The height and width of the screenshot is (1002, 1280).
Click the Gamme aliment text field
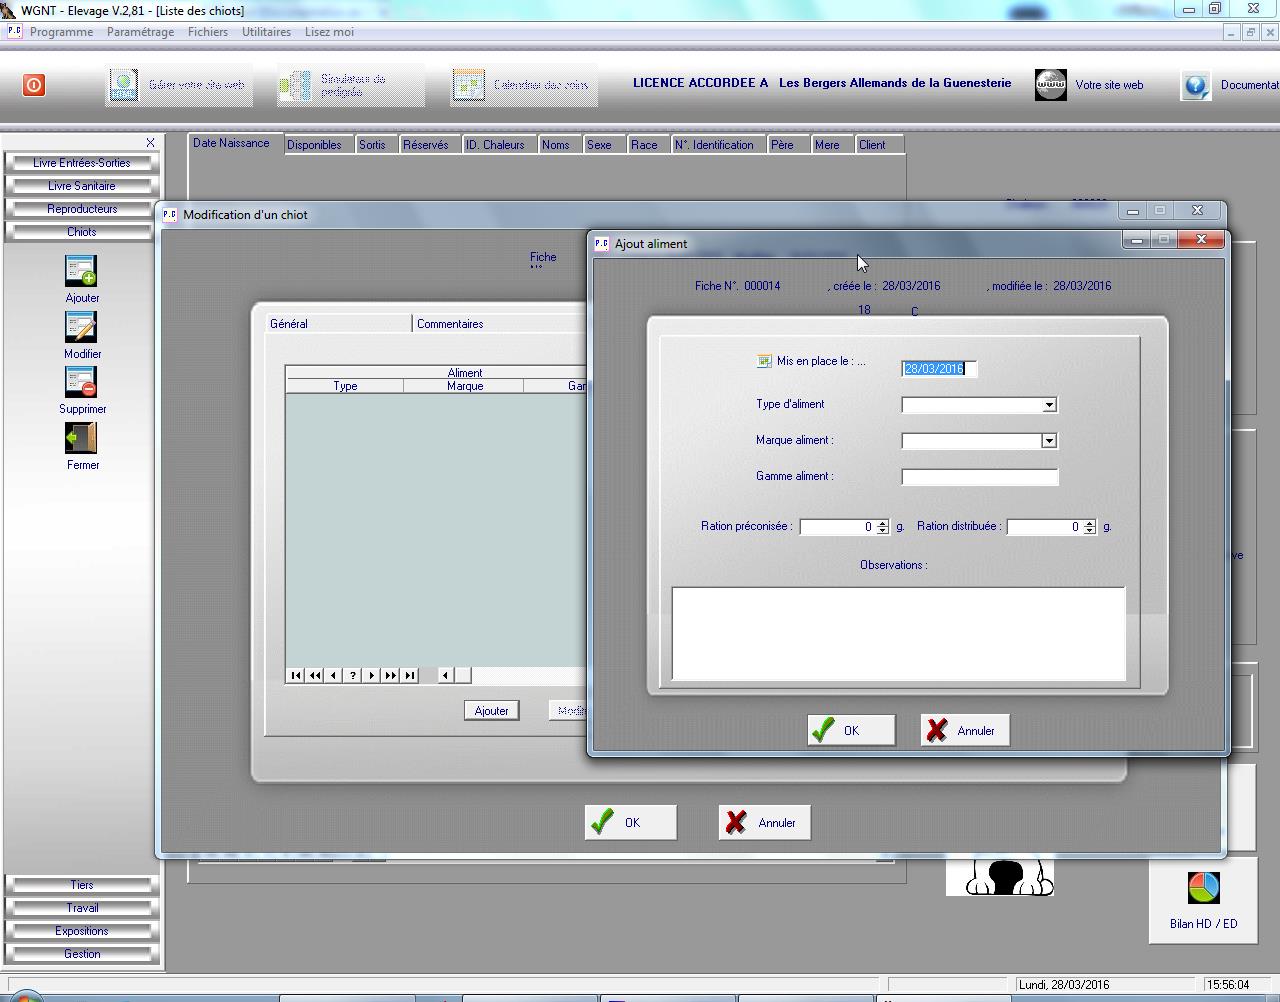(x=979, y=477)
